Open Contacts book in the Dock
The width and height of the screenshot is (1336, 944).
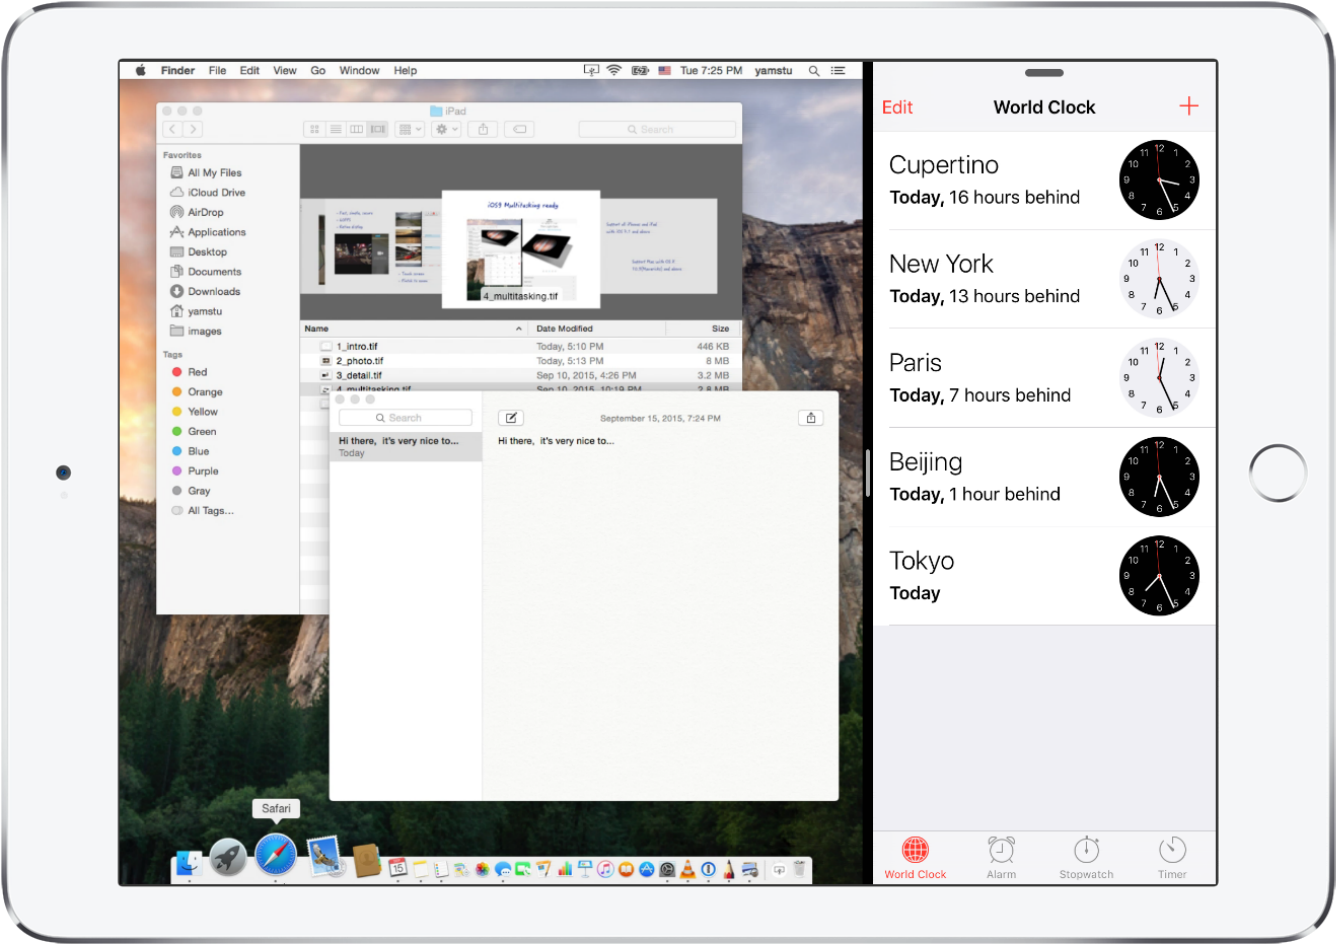click(x=366, y=859)
